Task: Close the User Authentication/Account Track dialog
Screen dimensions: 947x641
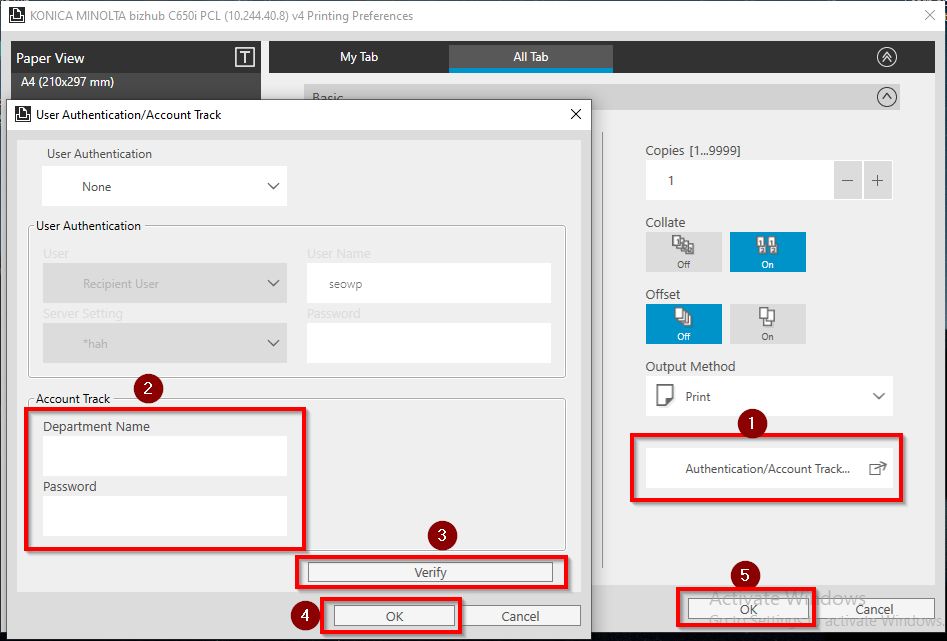Action: (575, 114)
